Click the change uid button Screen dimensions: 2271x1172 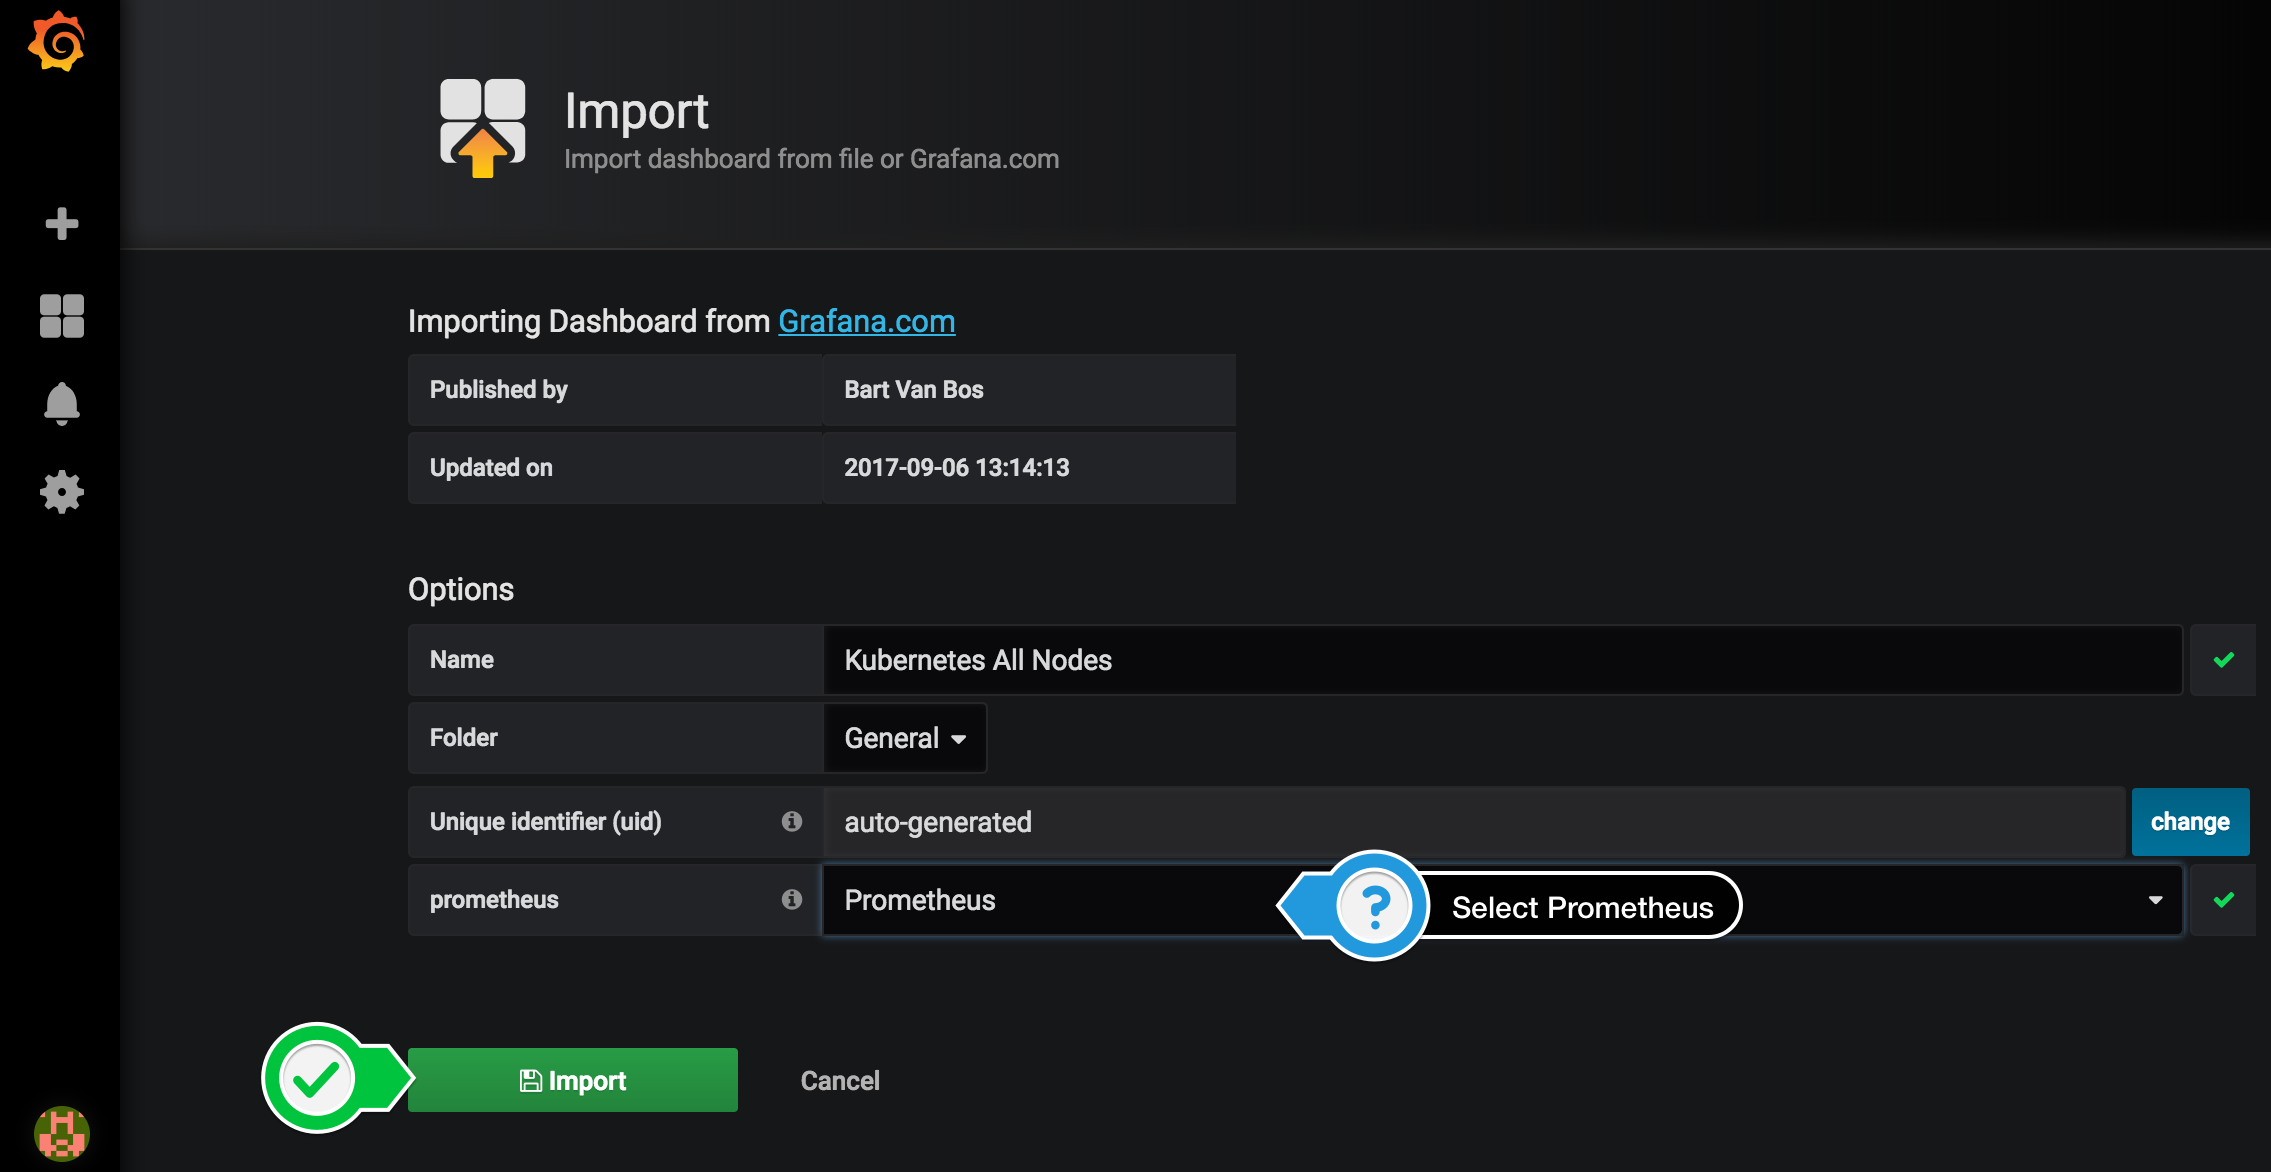[x=2190, y=822]
